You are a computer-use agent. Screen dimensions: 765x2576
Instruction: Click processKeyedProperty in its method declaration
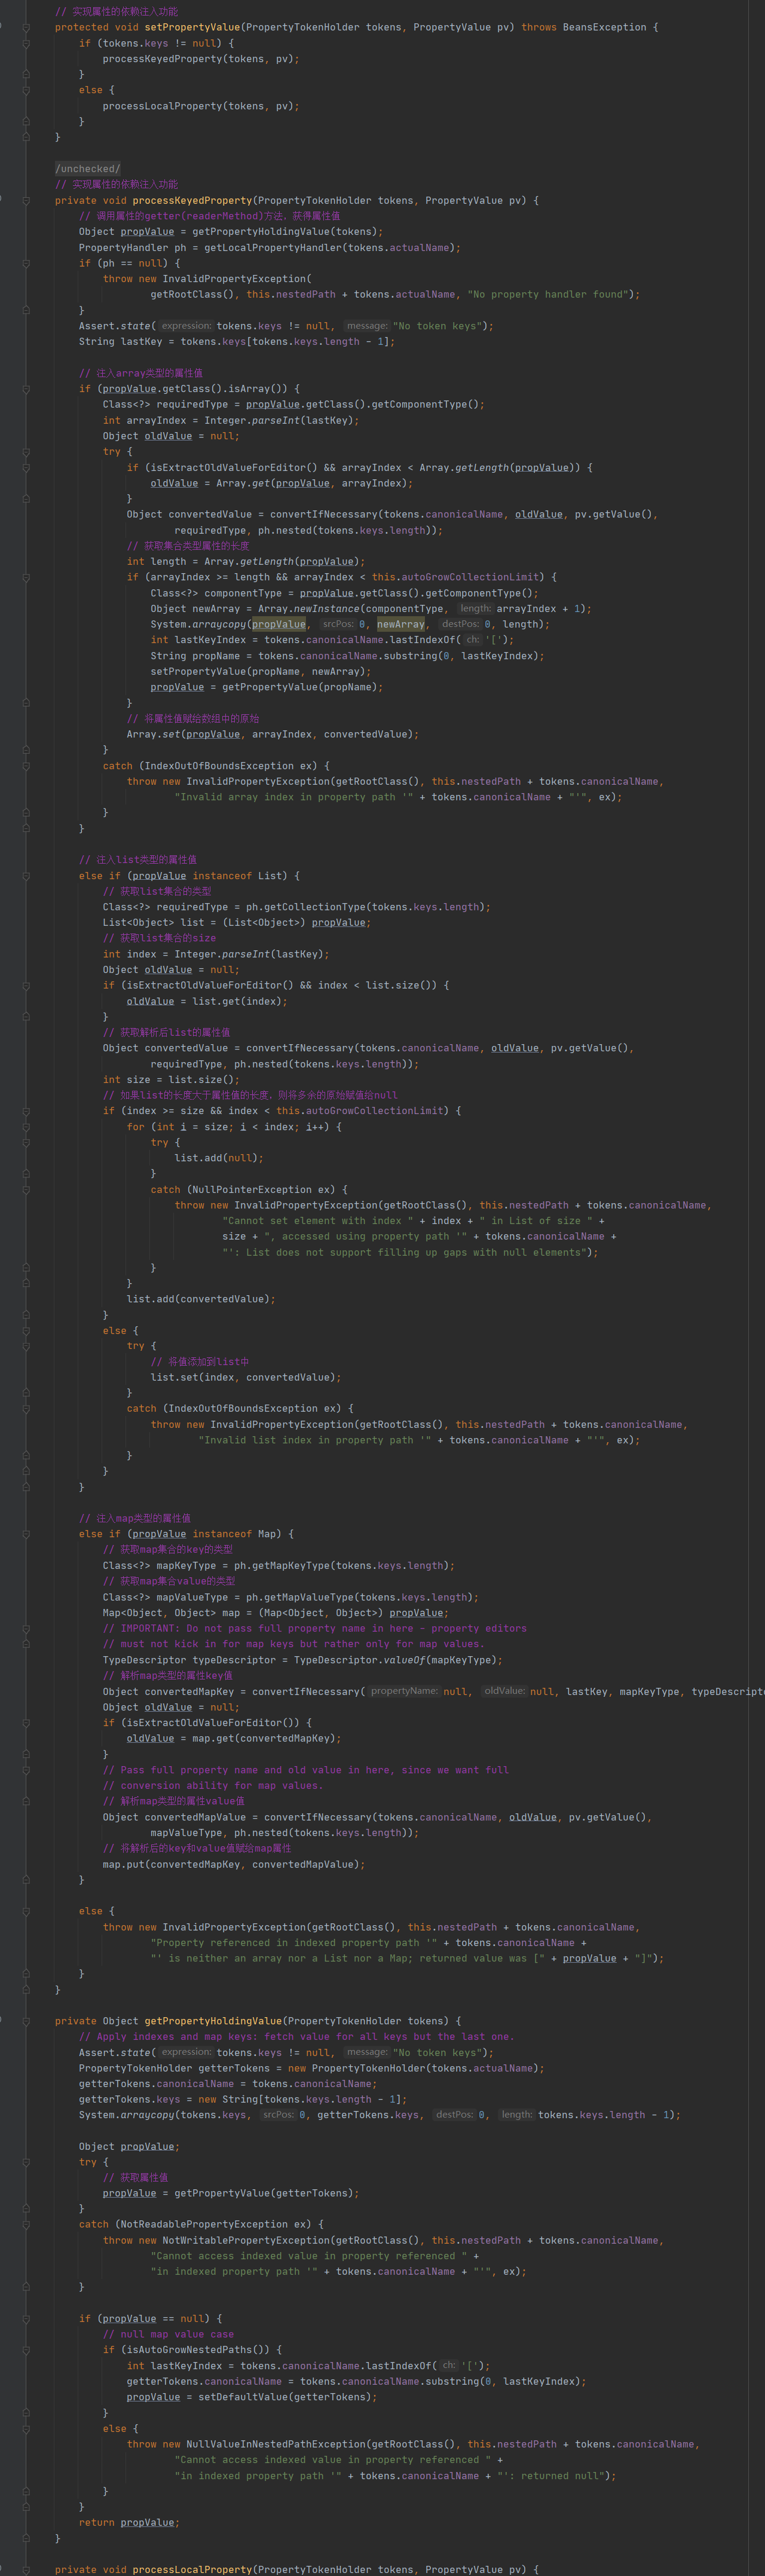click(192, 200)
